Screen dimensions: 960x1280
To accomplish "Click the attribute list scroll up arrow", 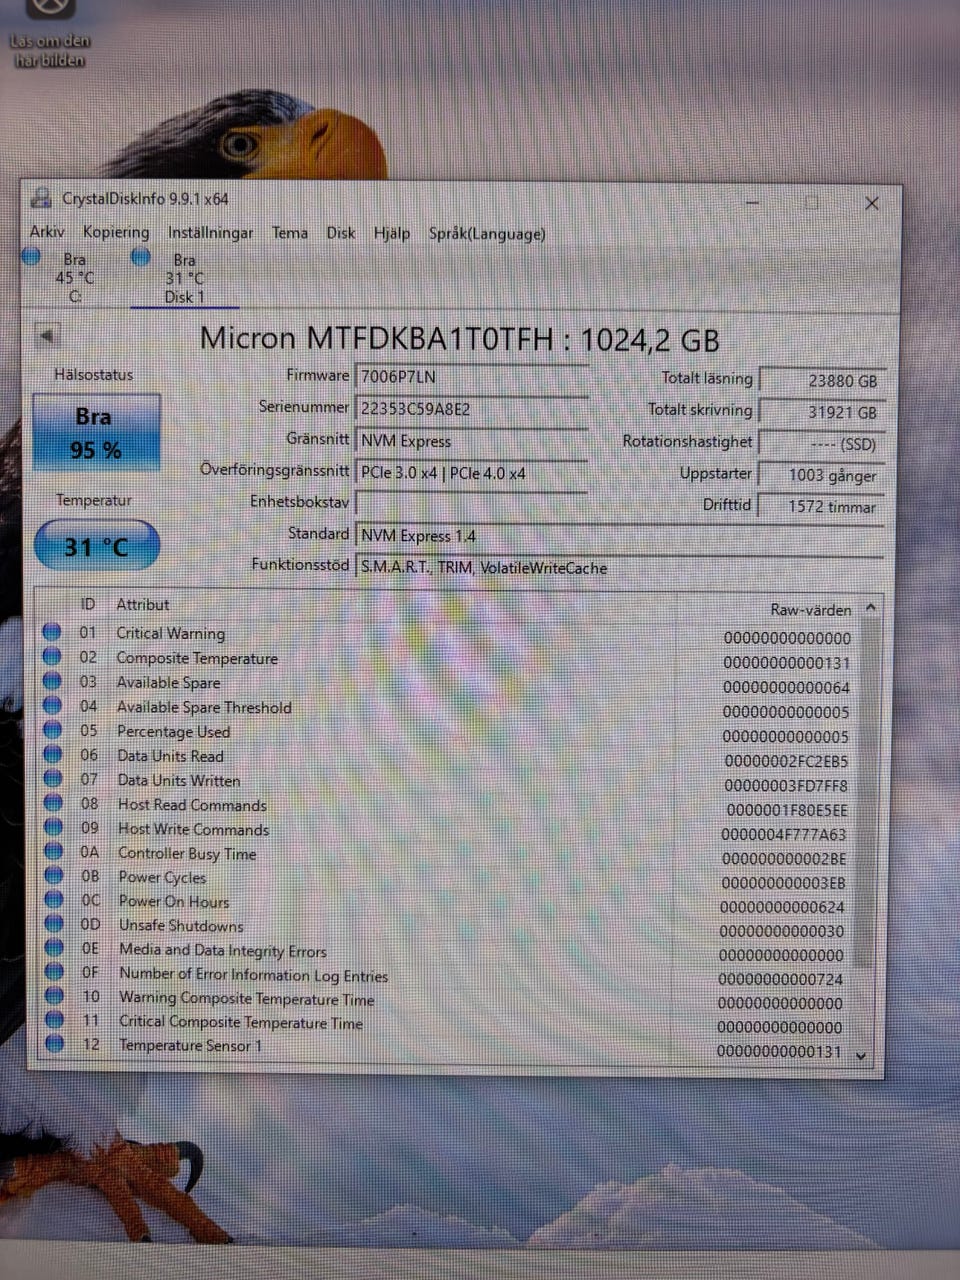I will 870,608.
